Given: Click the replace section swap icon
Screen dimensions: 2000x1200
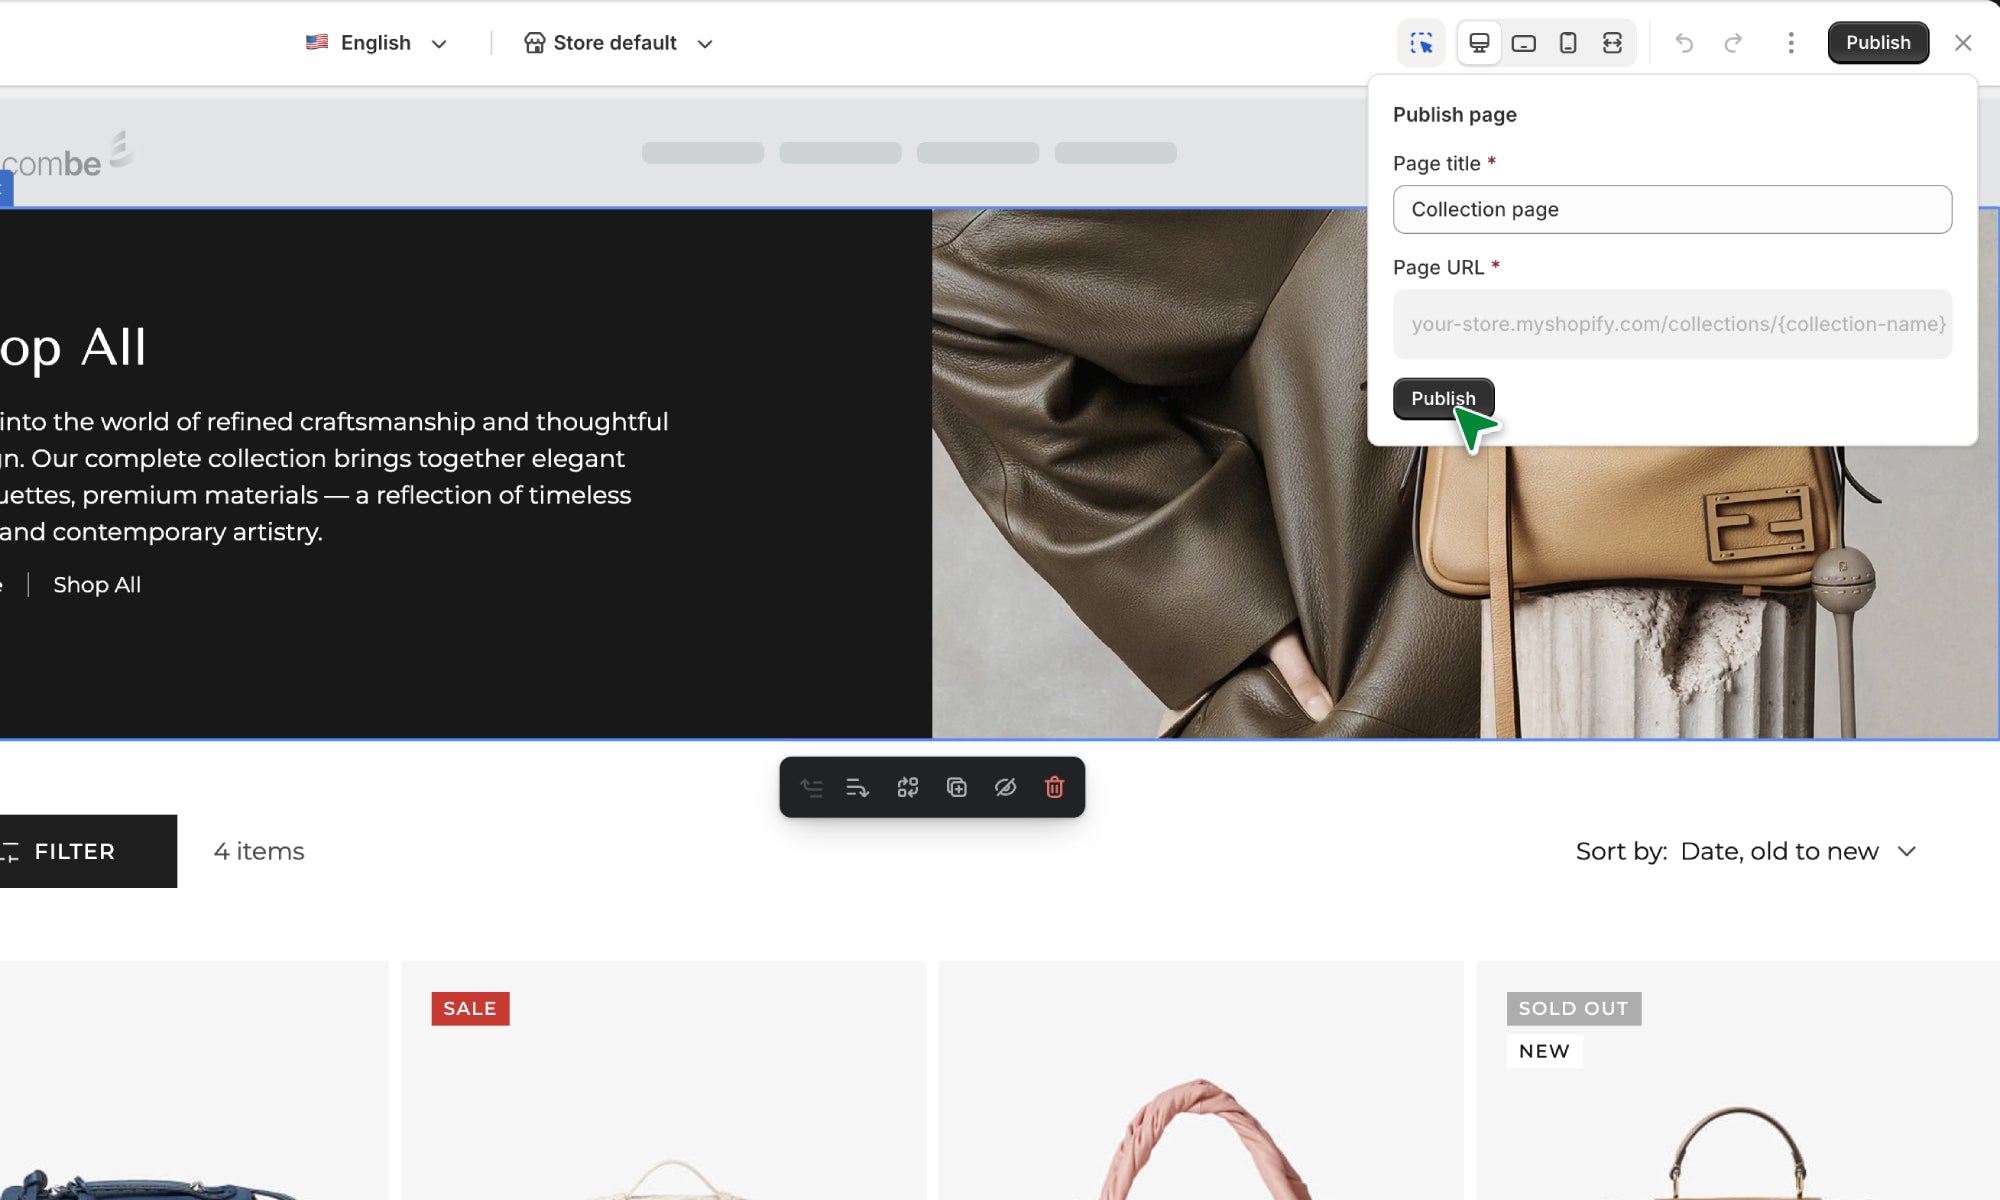Looking at the screenshot, I should [x=907, y=788].
